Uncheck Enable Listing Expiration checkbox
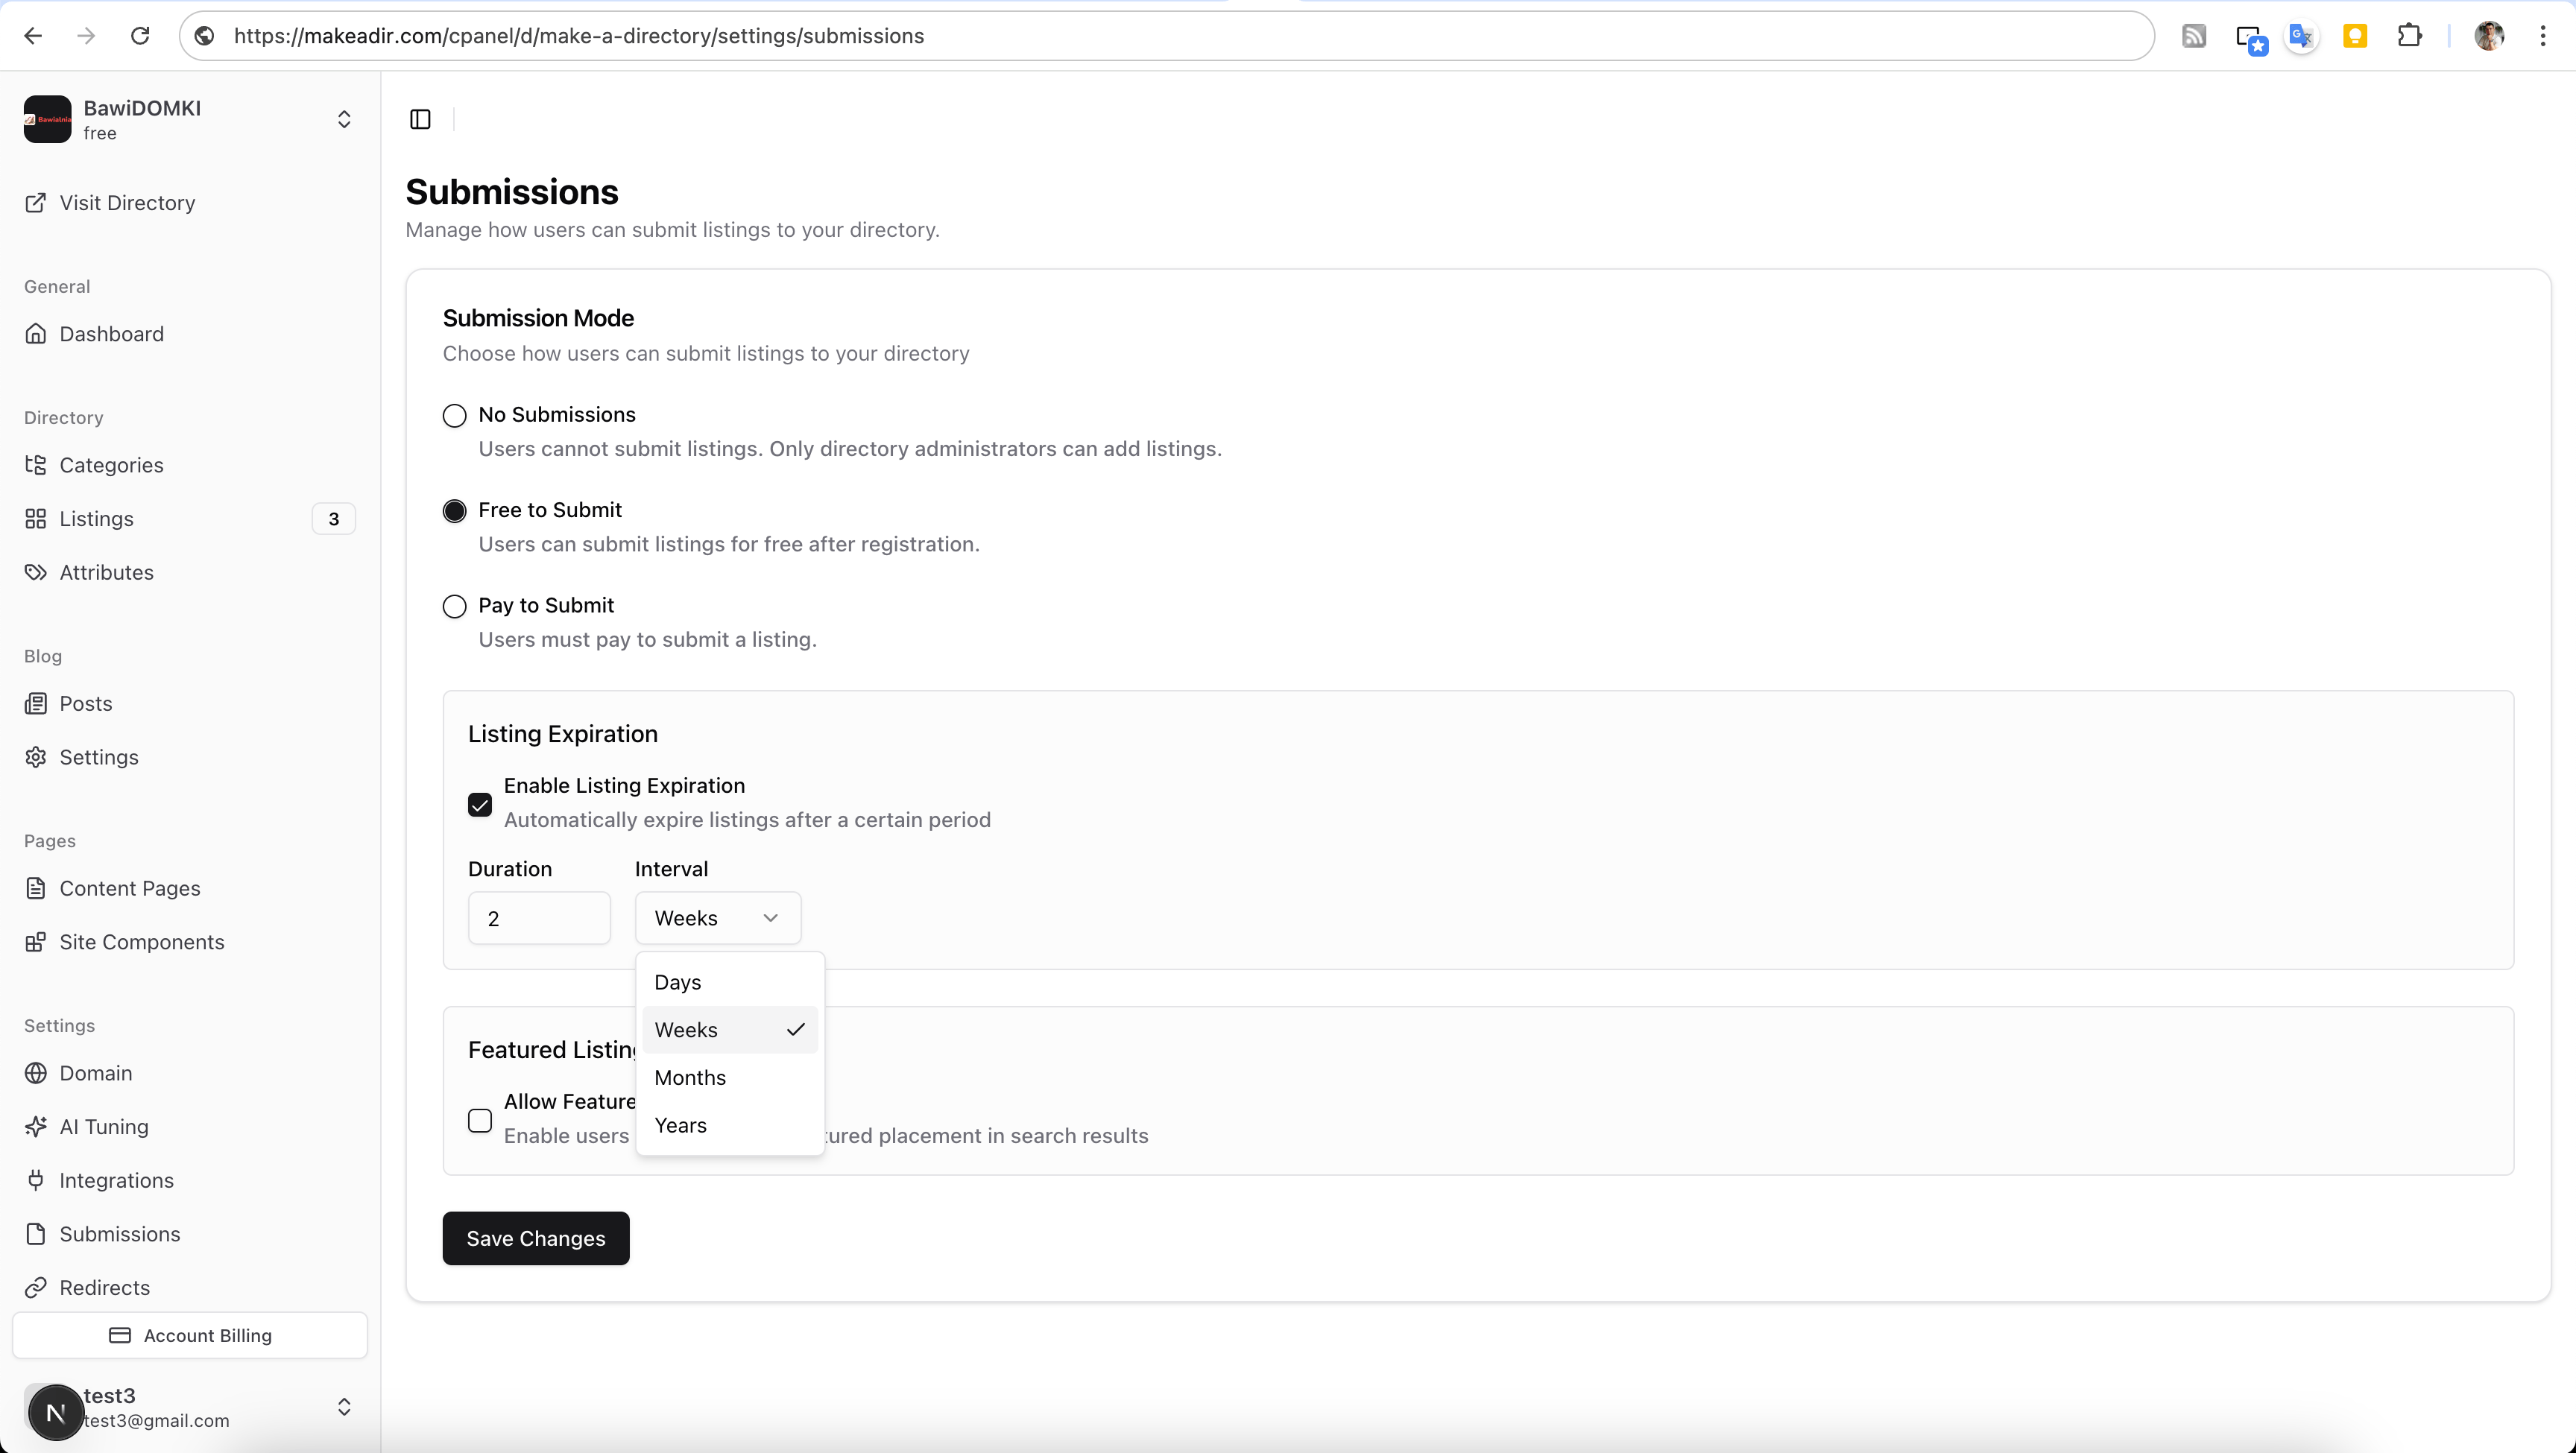Image resolution: width=2576 pixels, height=1453 pixels. click(480, 805)
